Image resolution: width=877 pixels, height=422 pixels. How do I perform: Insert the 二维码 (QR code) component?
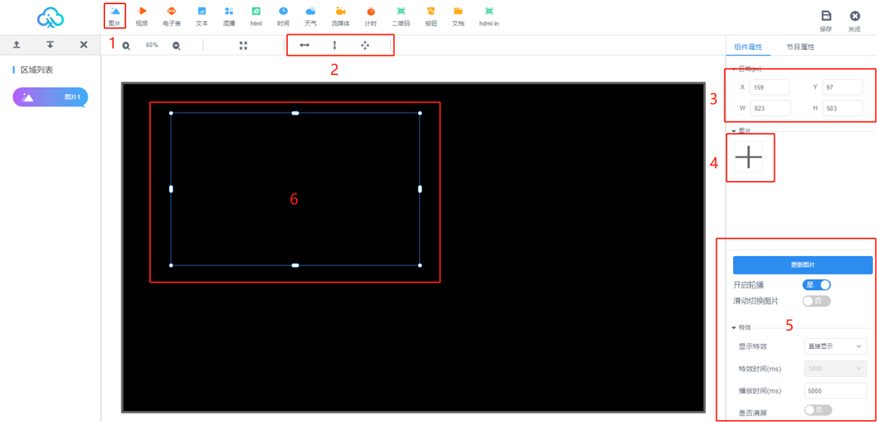(400, 14)
